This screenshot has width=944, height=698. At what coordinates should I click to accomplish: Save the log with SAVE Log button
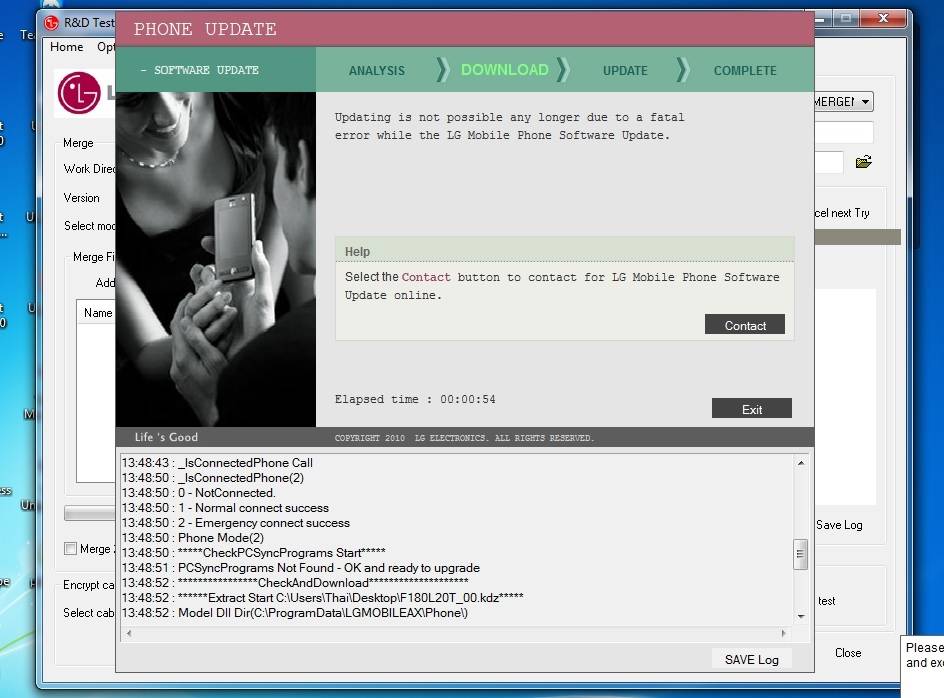tap(751, 659)
